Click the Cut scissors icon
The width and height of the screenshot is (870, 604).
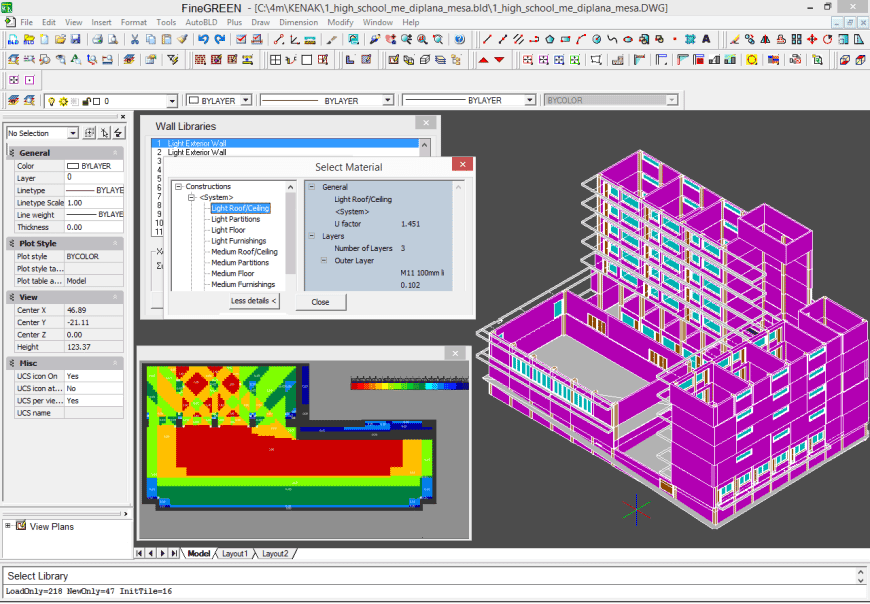[134, 39]
